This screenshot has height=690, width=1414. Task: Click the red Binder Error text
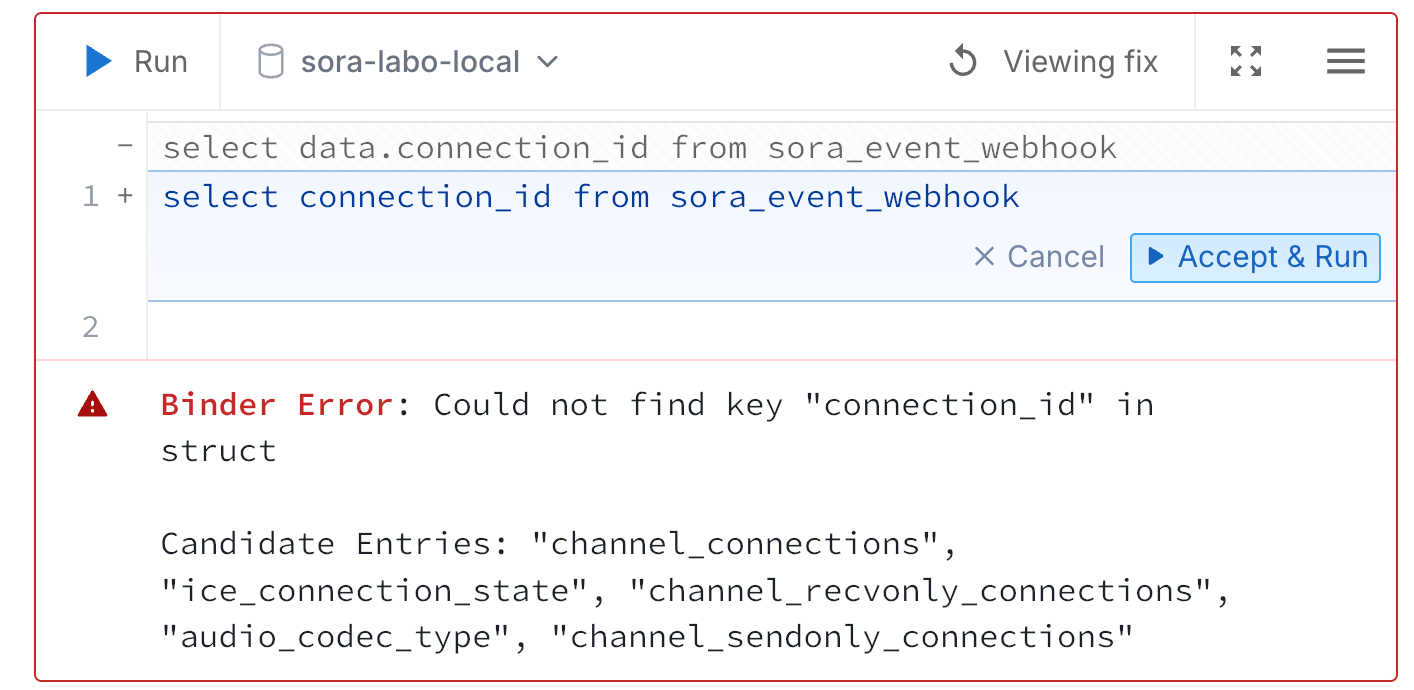[277, 405]
